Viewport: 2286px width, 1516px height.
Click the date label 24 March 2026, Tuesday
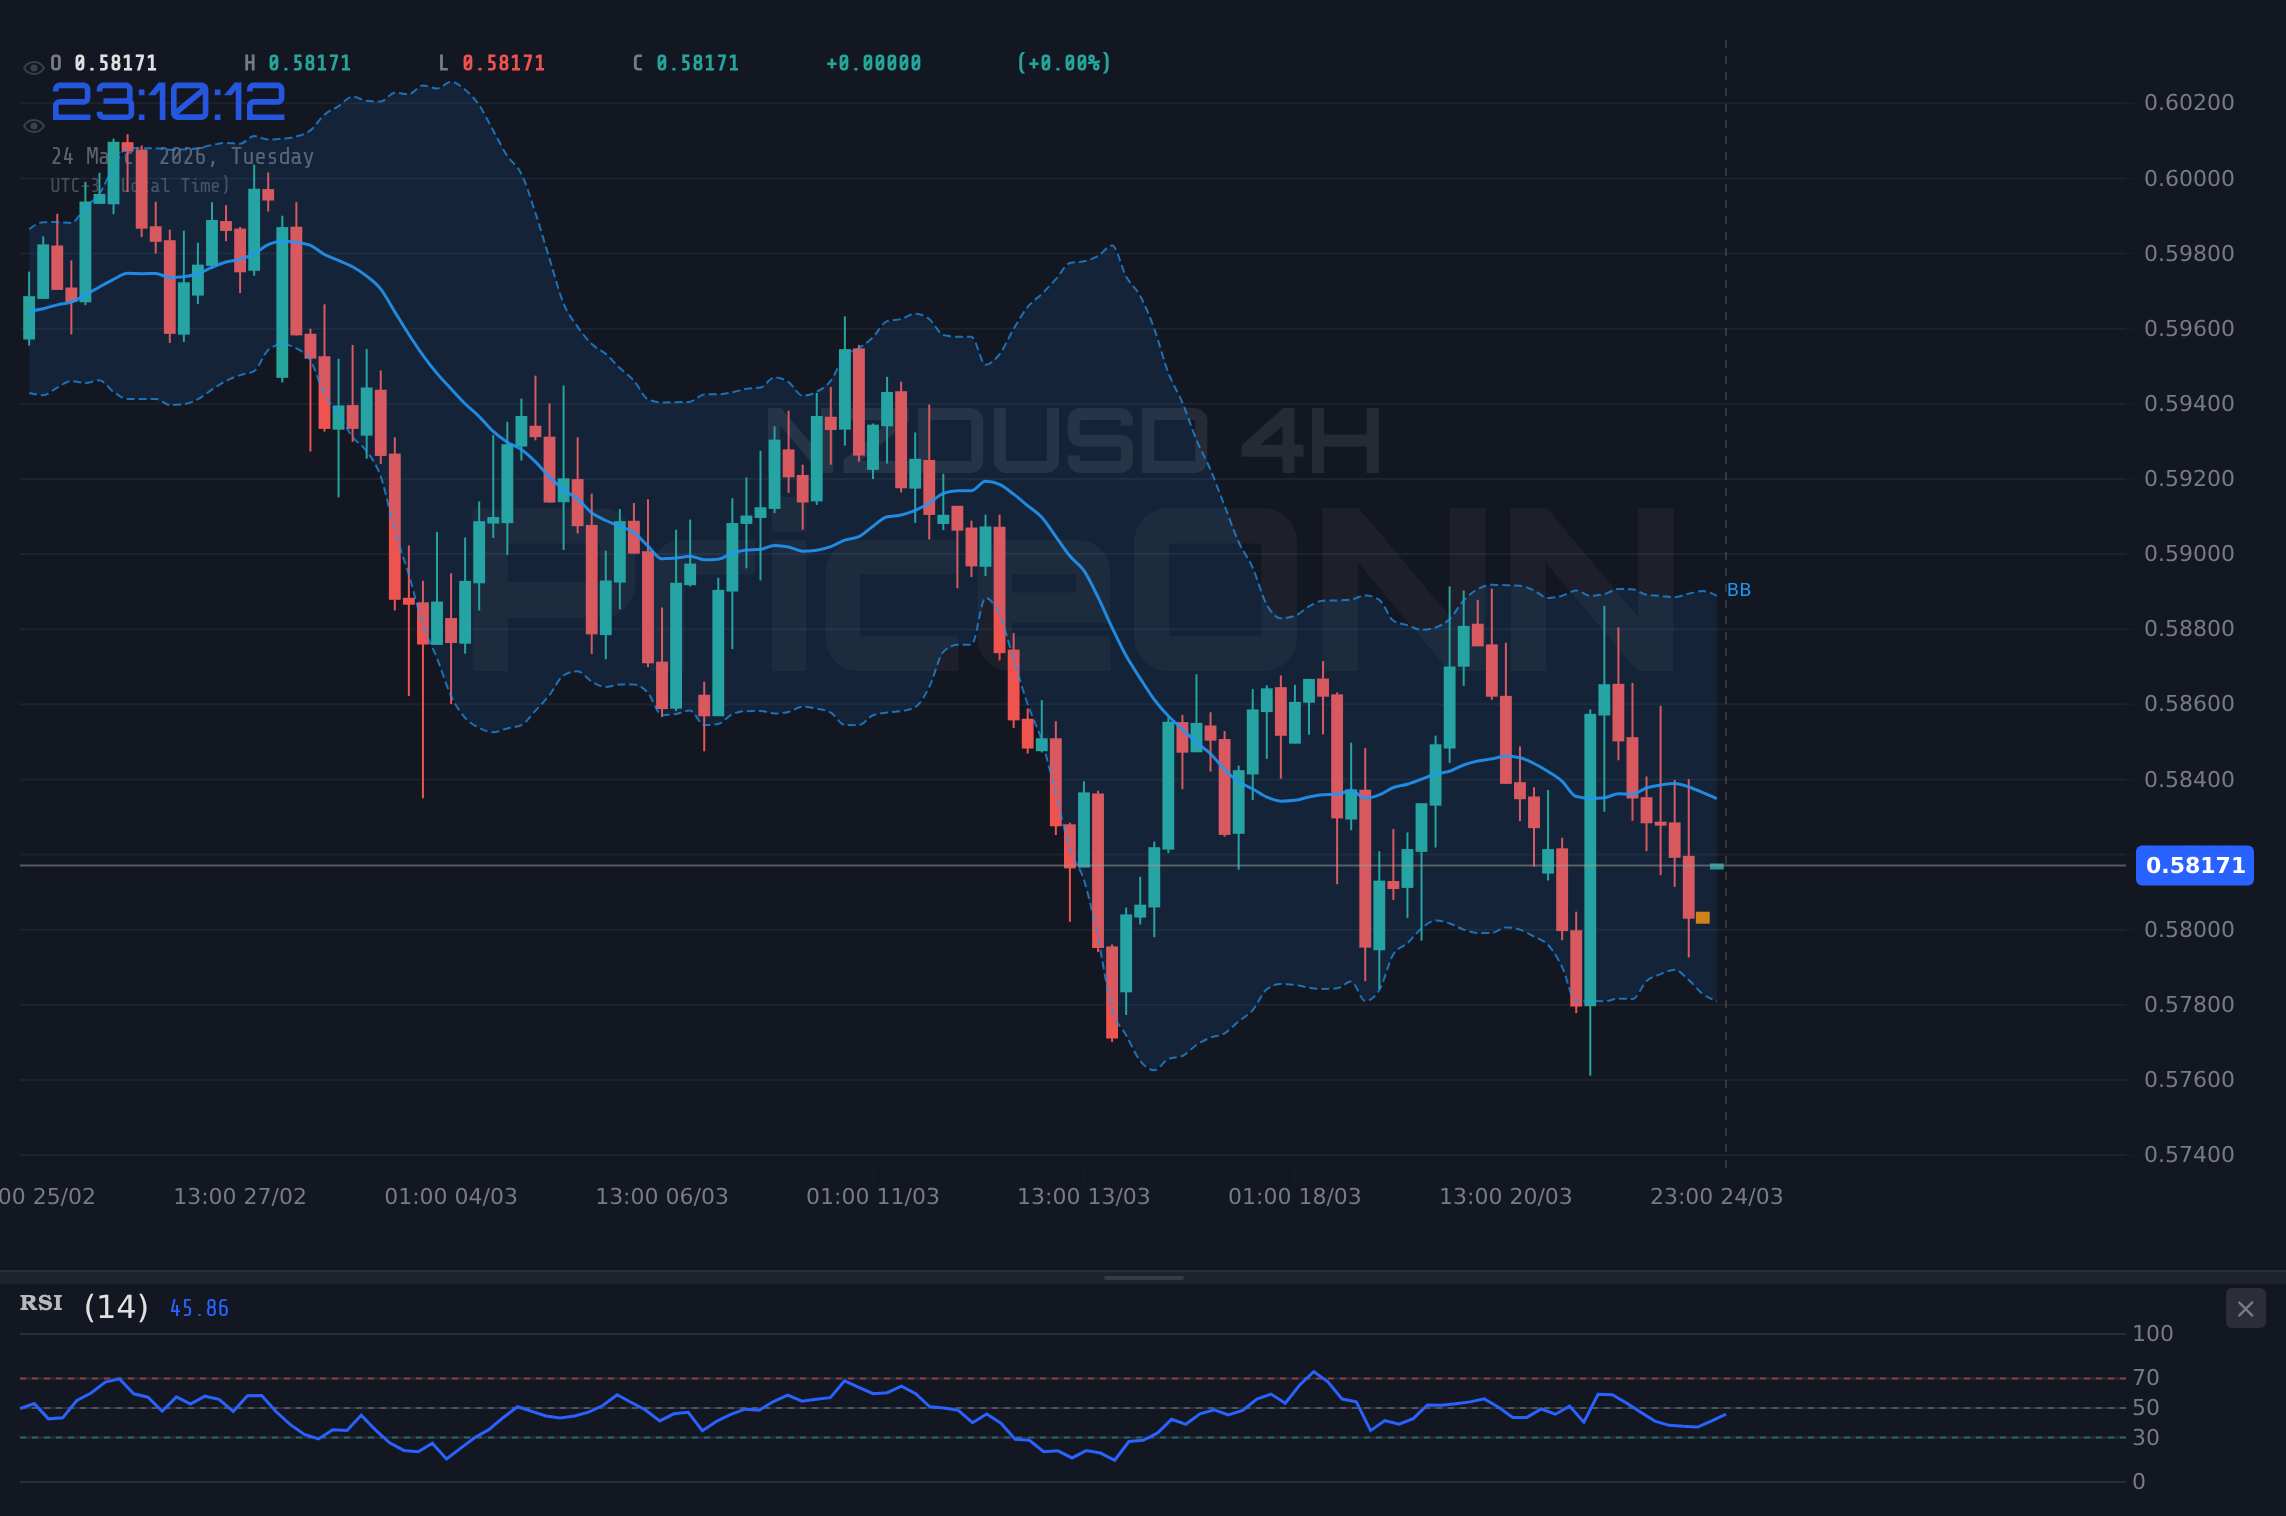tap(182, 156)
